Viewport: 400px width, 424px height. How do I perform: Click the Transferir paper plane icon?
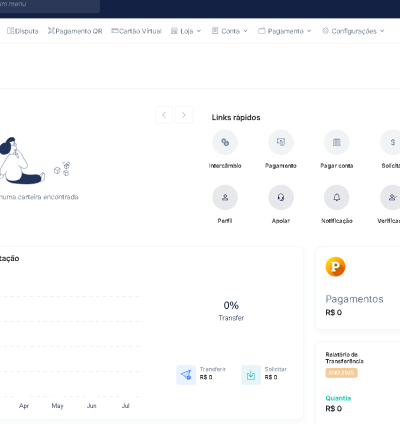click(x=186, y=375)
